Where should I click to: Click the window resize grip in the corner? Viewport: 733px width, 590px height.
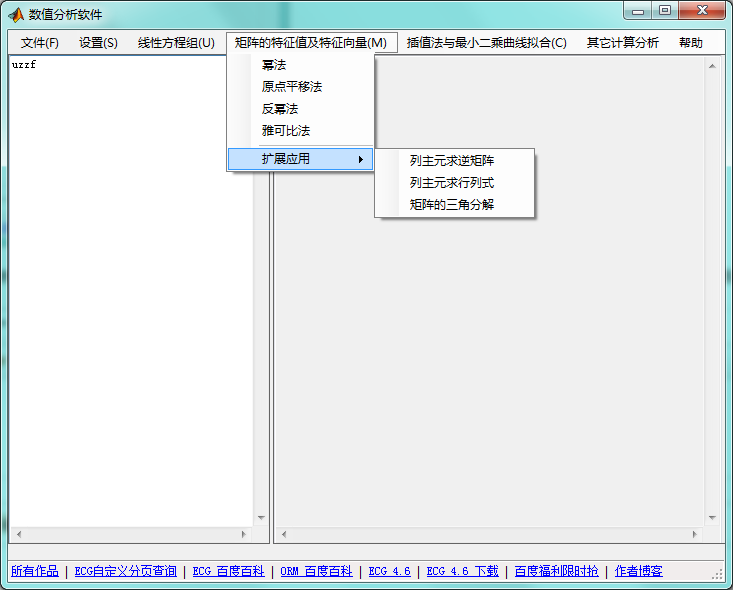click(718, 575)
